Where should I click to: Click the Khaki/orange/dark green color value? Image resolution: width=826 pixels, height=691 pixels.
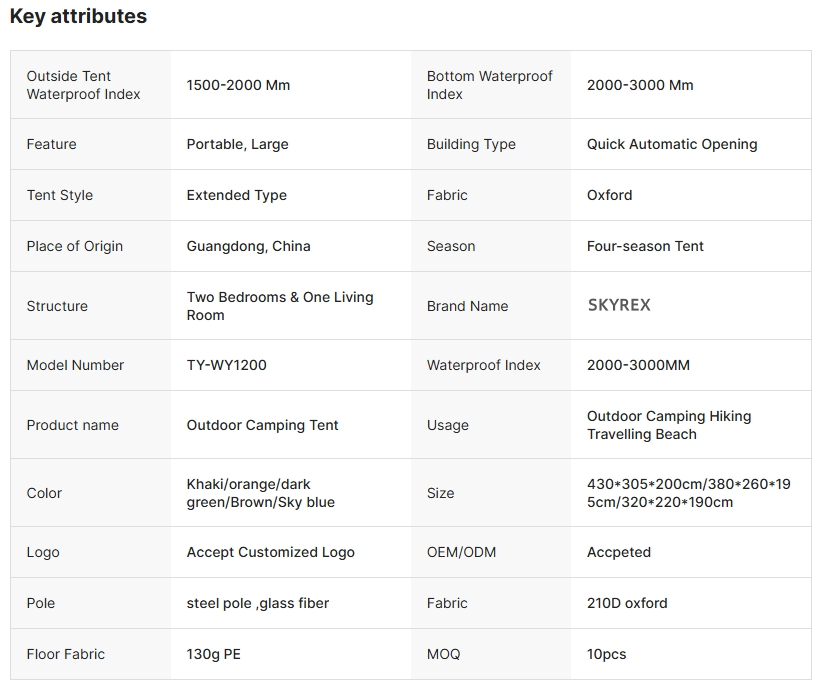coord(260,493)
